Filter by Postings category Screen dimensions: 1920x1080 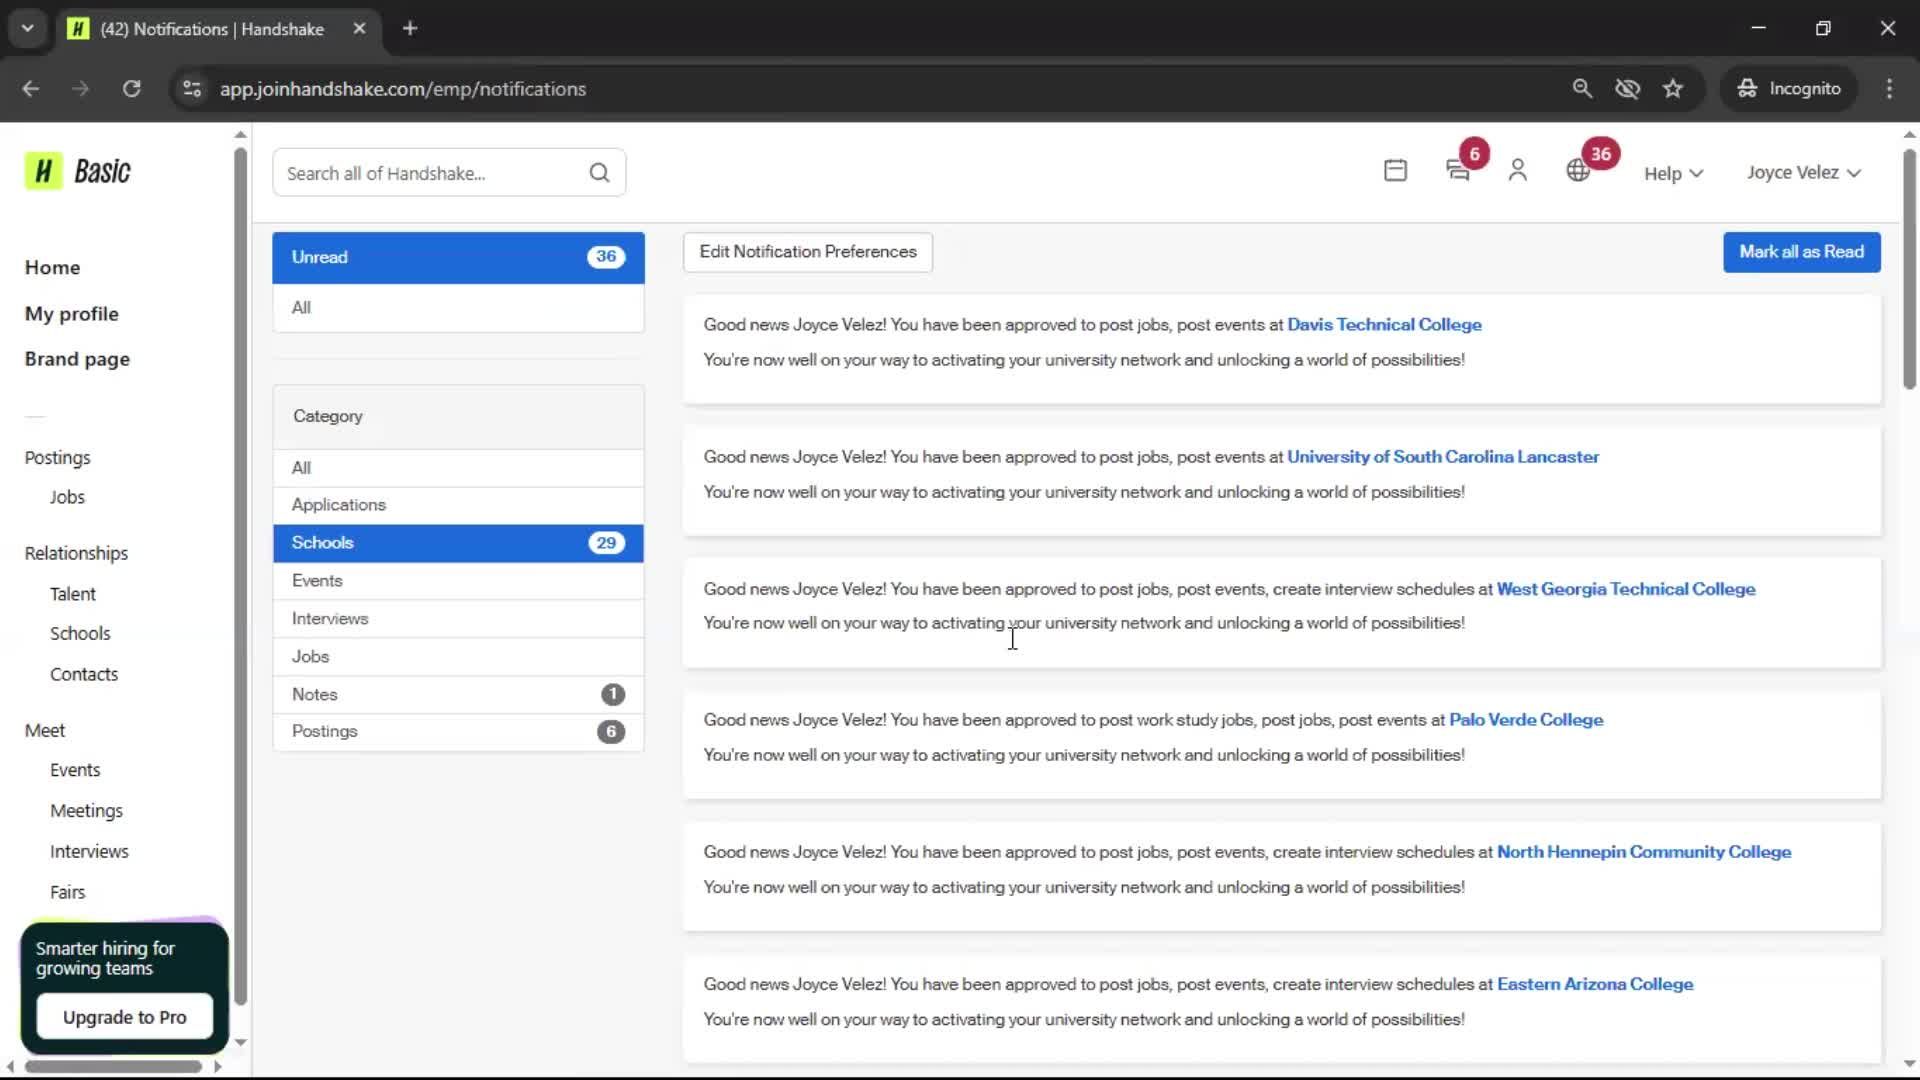458,732
